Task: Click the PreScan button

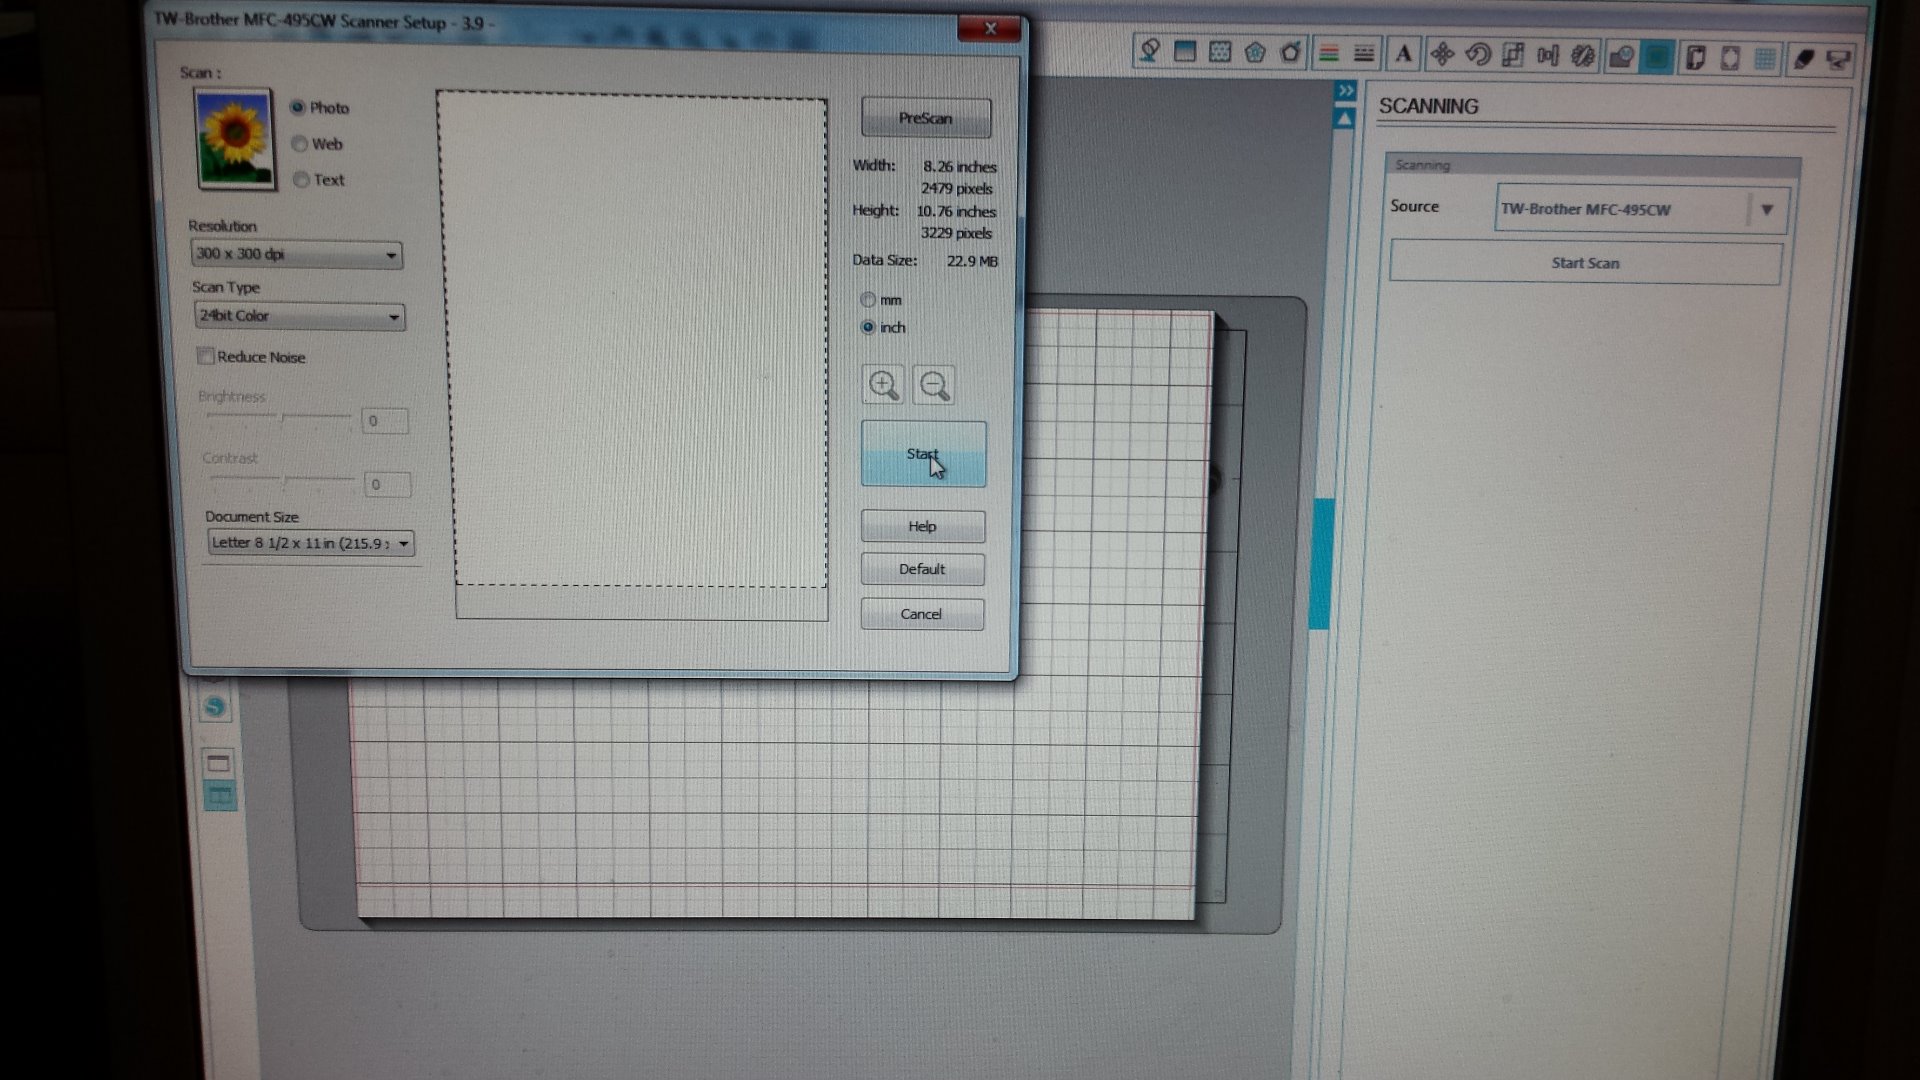Action: (925, 118)
